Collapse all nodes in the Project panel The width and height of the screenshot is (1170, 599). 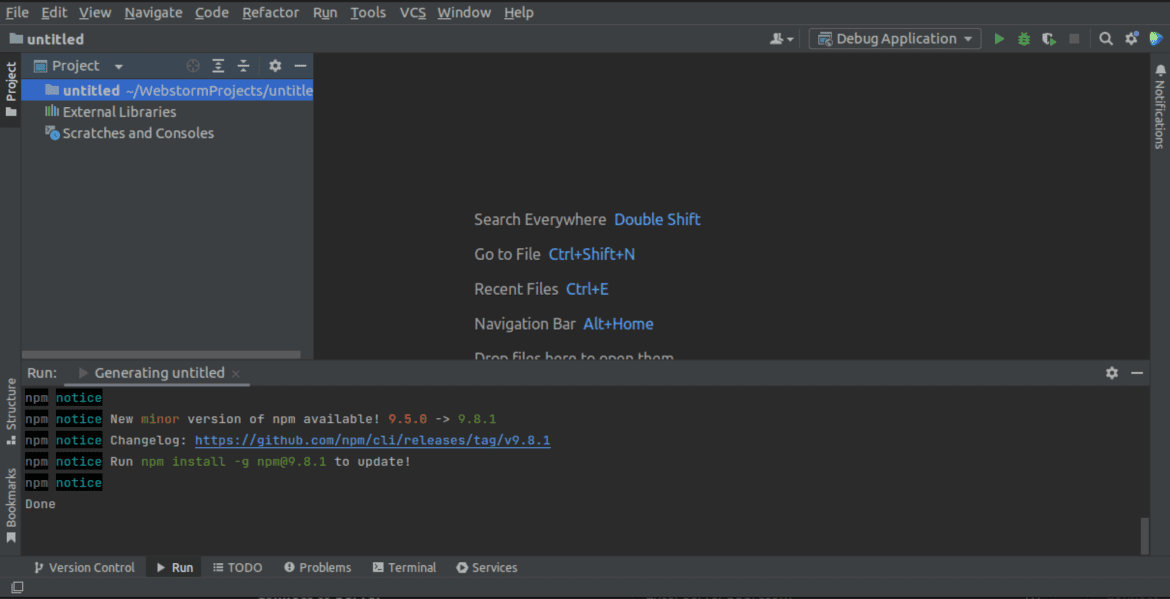pos(242,65)
